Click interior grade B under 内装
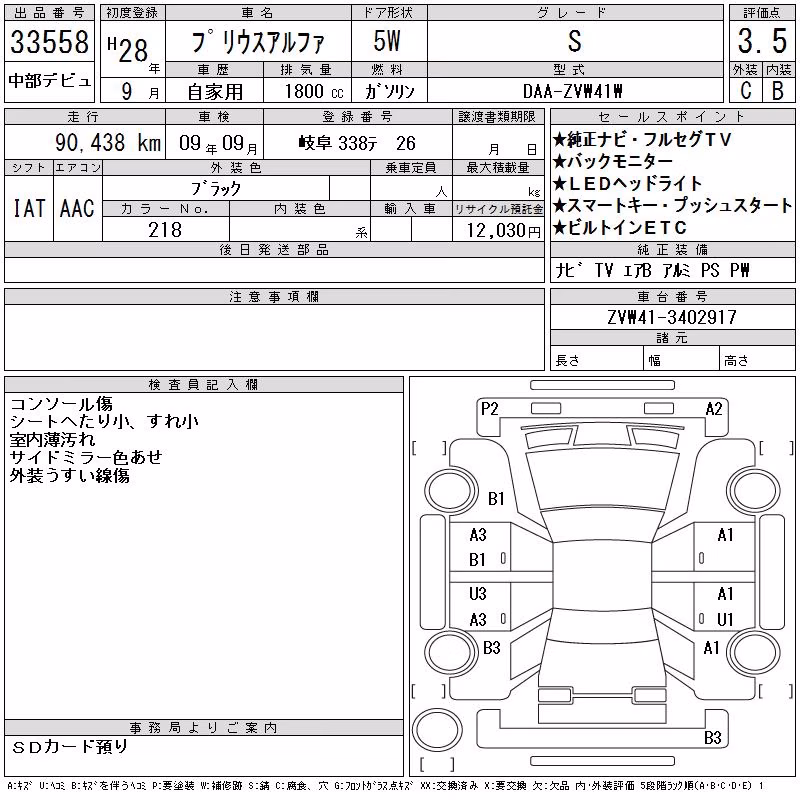Image resolution: width=800 pixels, height=800 pixels. (778, 90)
